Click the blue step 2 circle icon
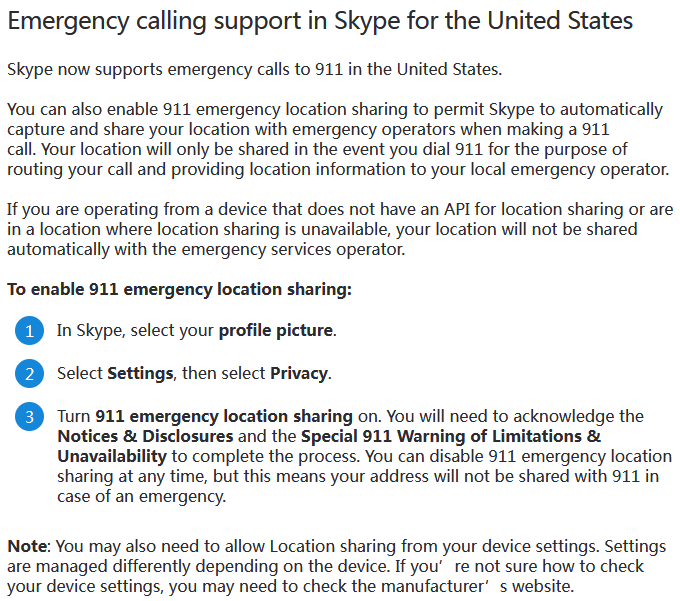This screenshot has height=601, width=680. (30, 374)
